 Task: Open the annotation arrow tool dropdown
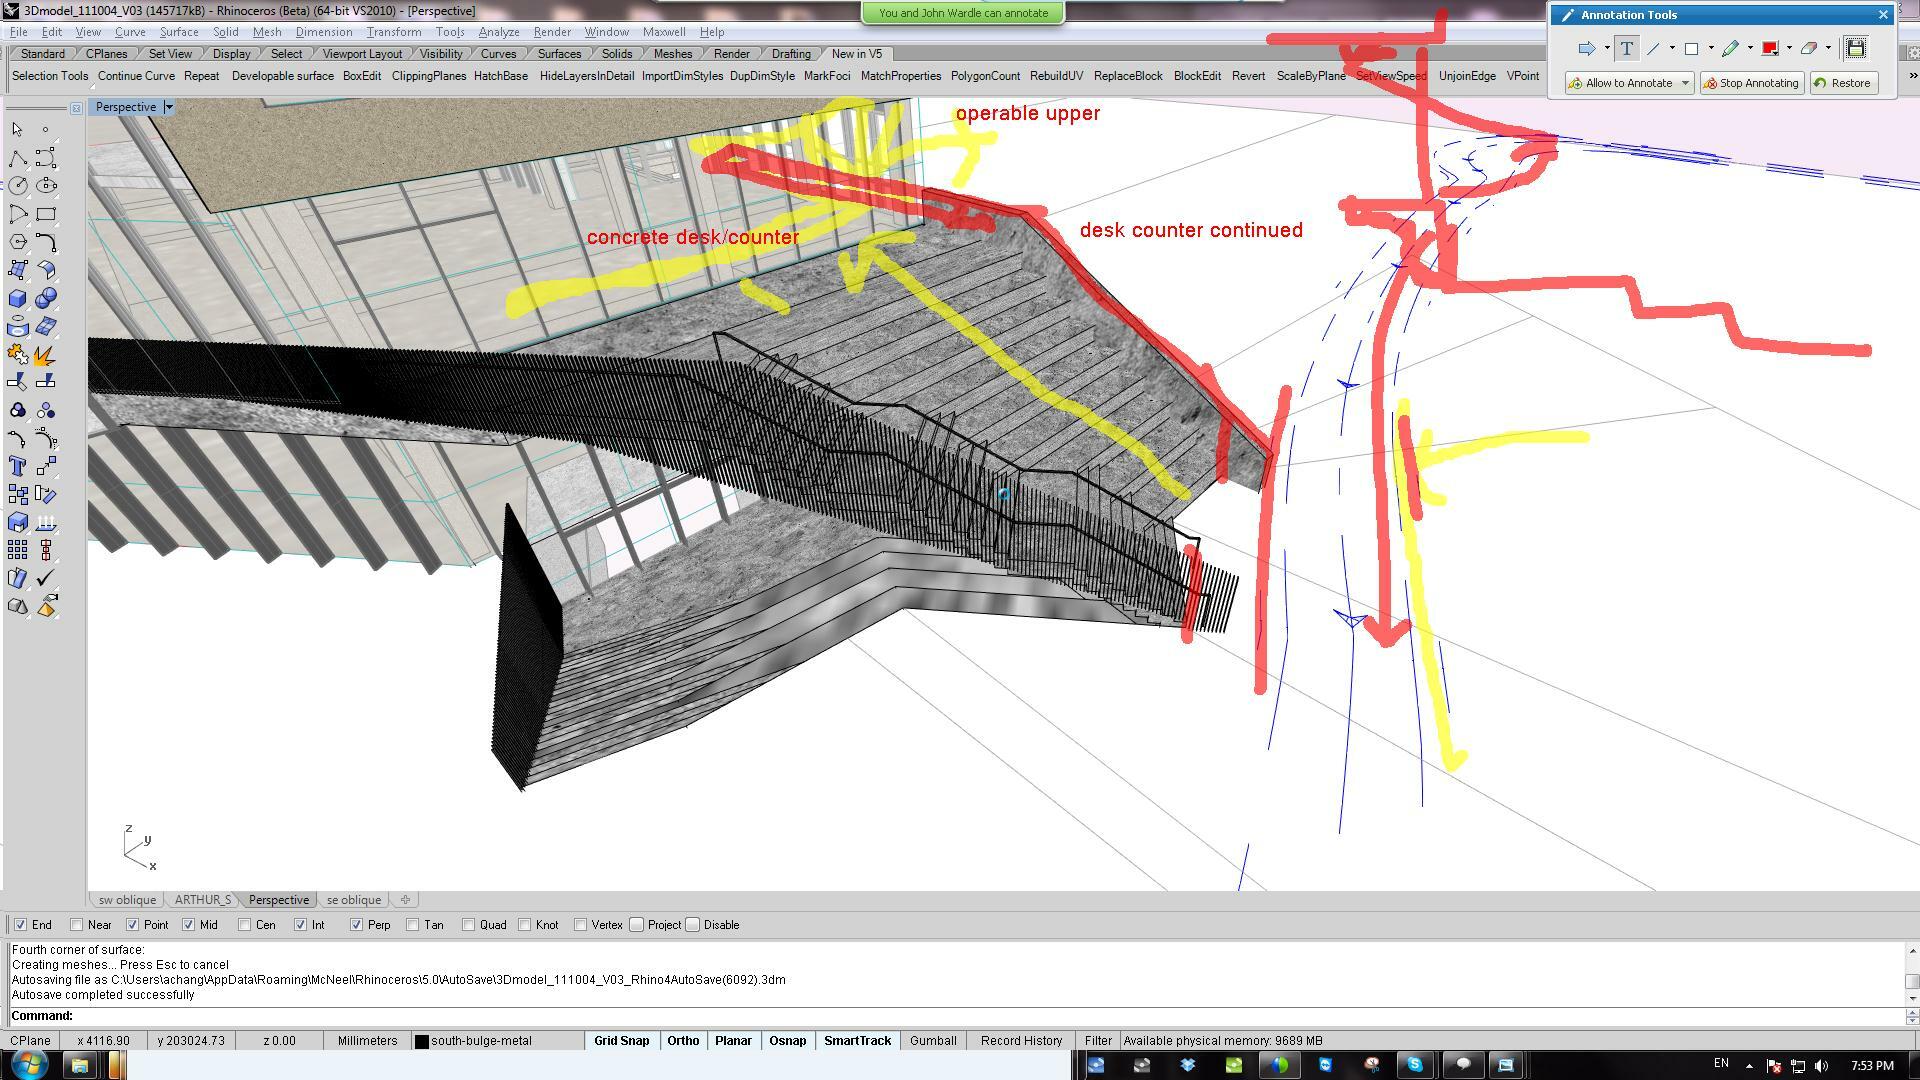[x=1606, y=48]
